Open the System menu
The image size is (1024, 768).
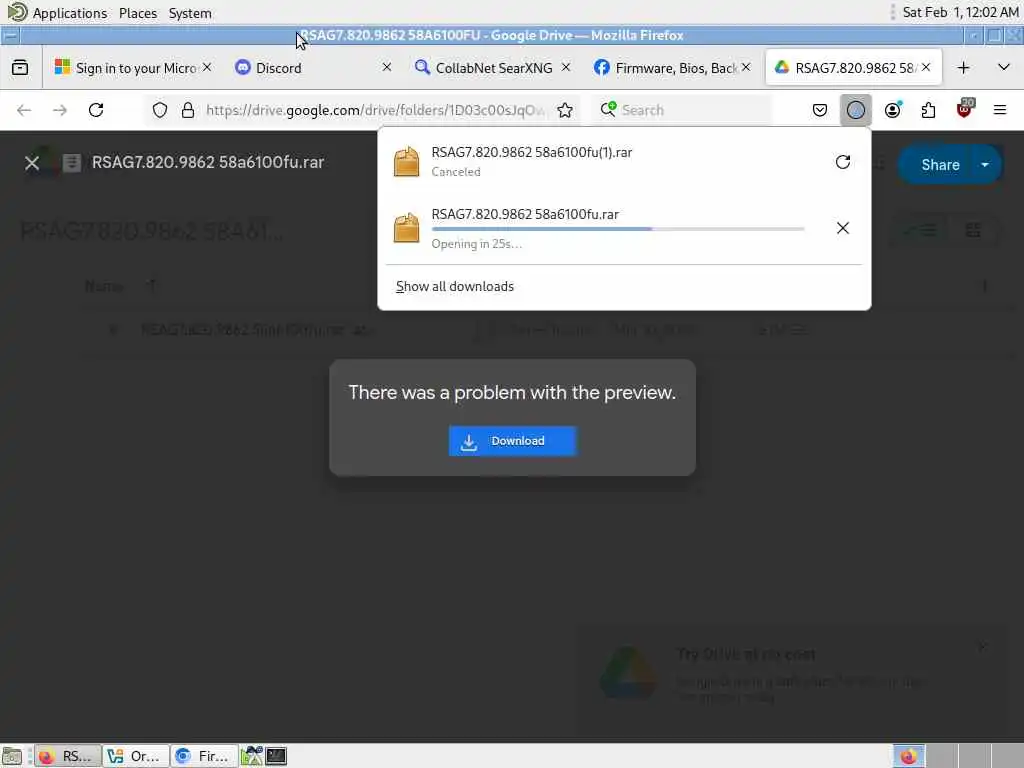point(190,13)
